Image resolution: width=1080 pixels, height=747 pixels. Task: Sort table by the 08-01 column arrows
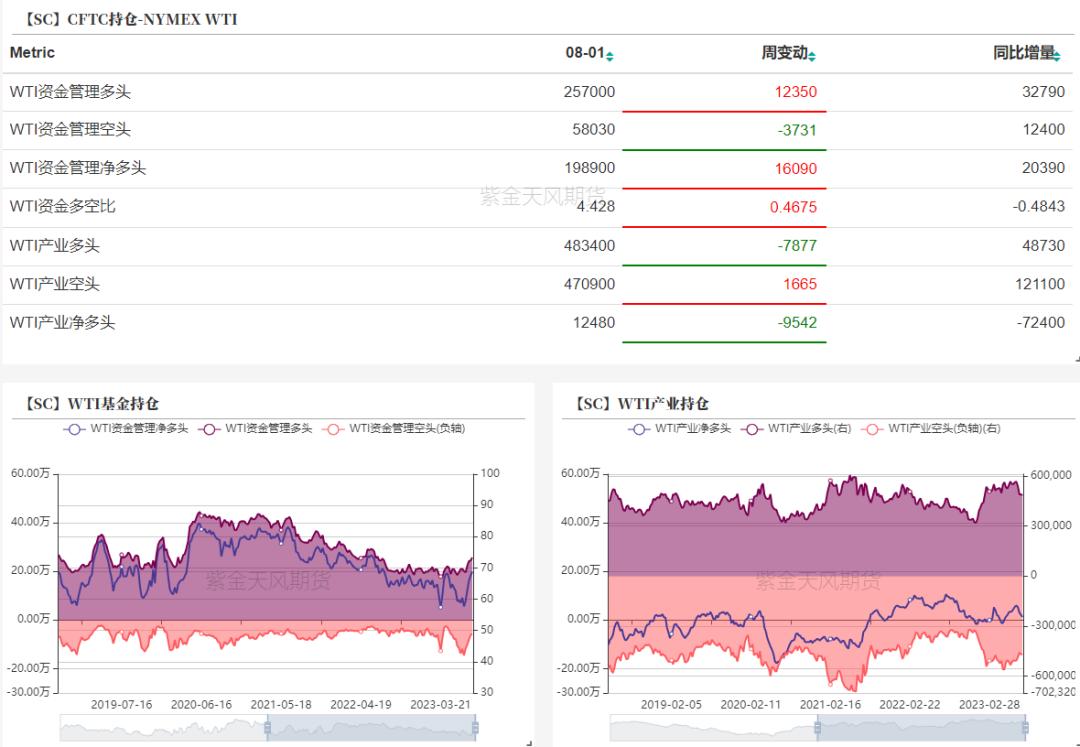pos(610,55)
